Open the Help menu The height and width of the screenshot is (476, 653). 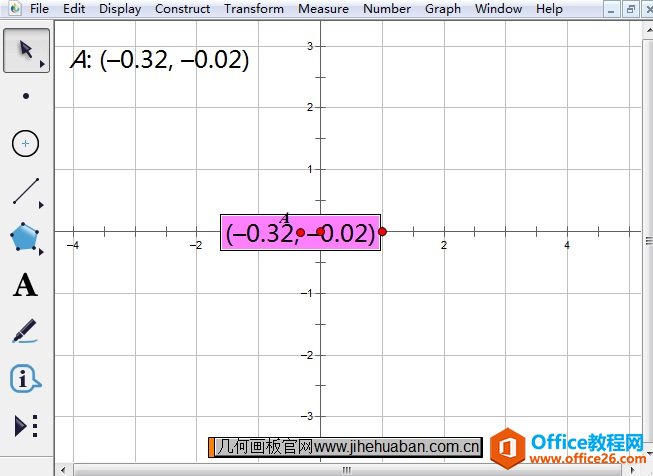549,9
